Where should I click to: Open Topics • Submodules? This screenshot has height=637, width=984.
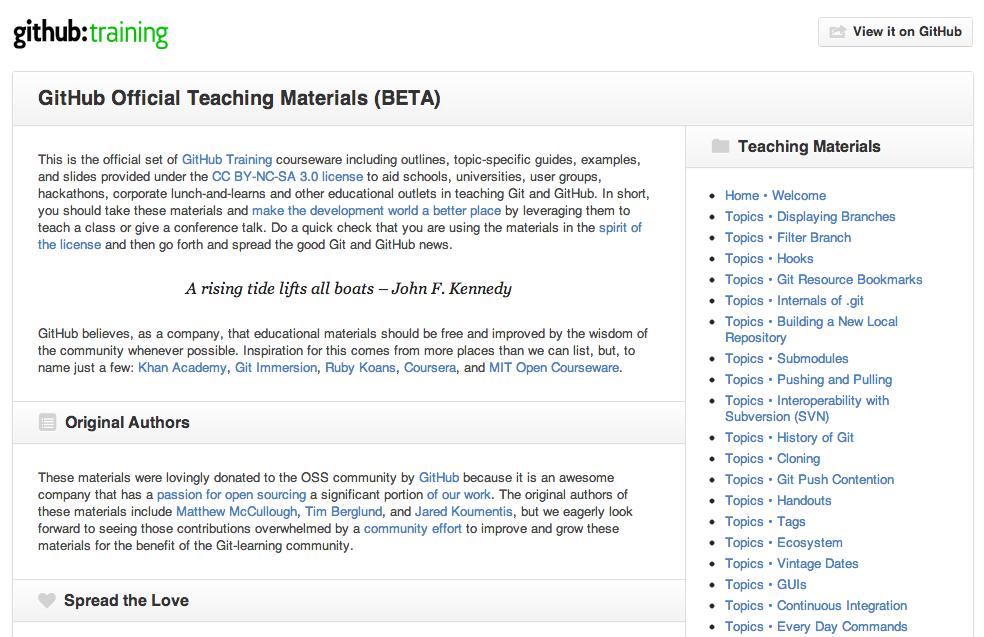(787, 358)
